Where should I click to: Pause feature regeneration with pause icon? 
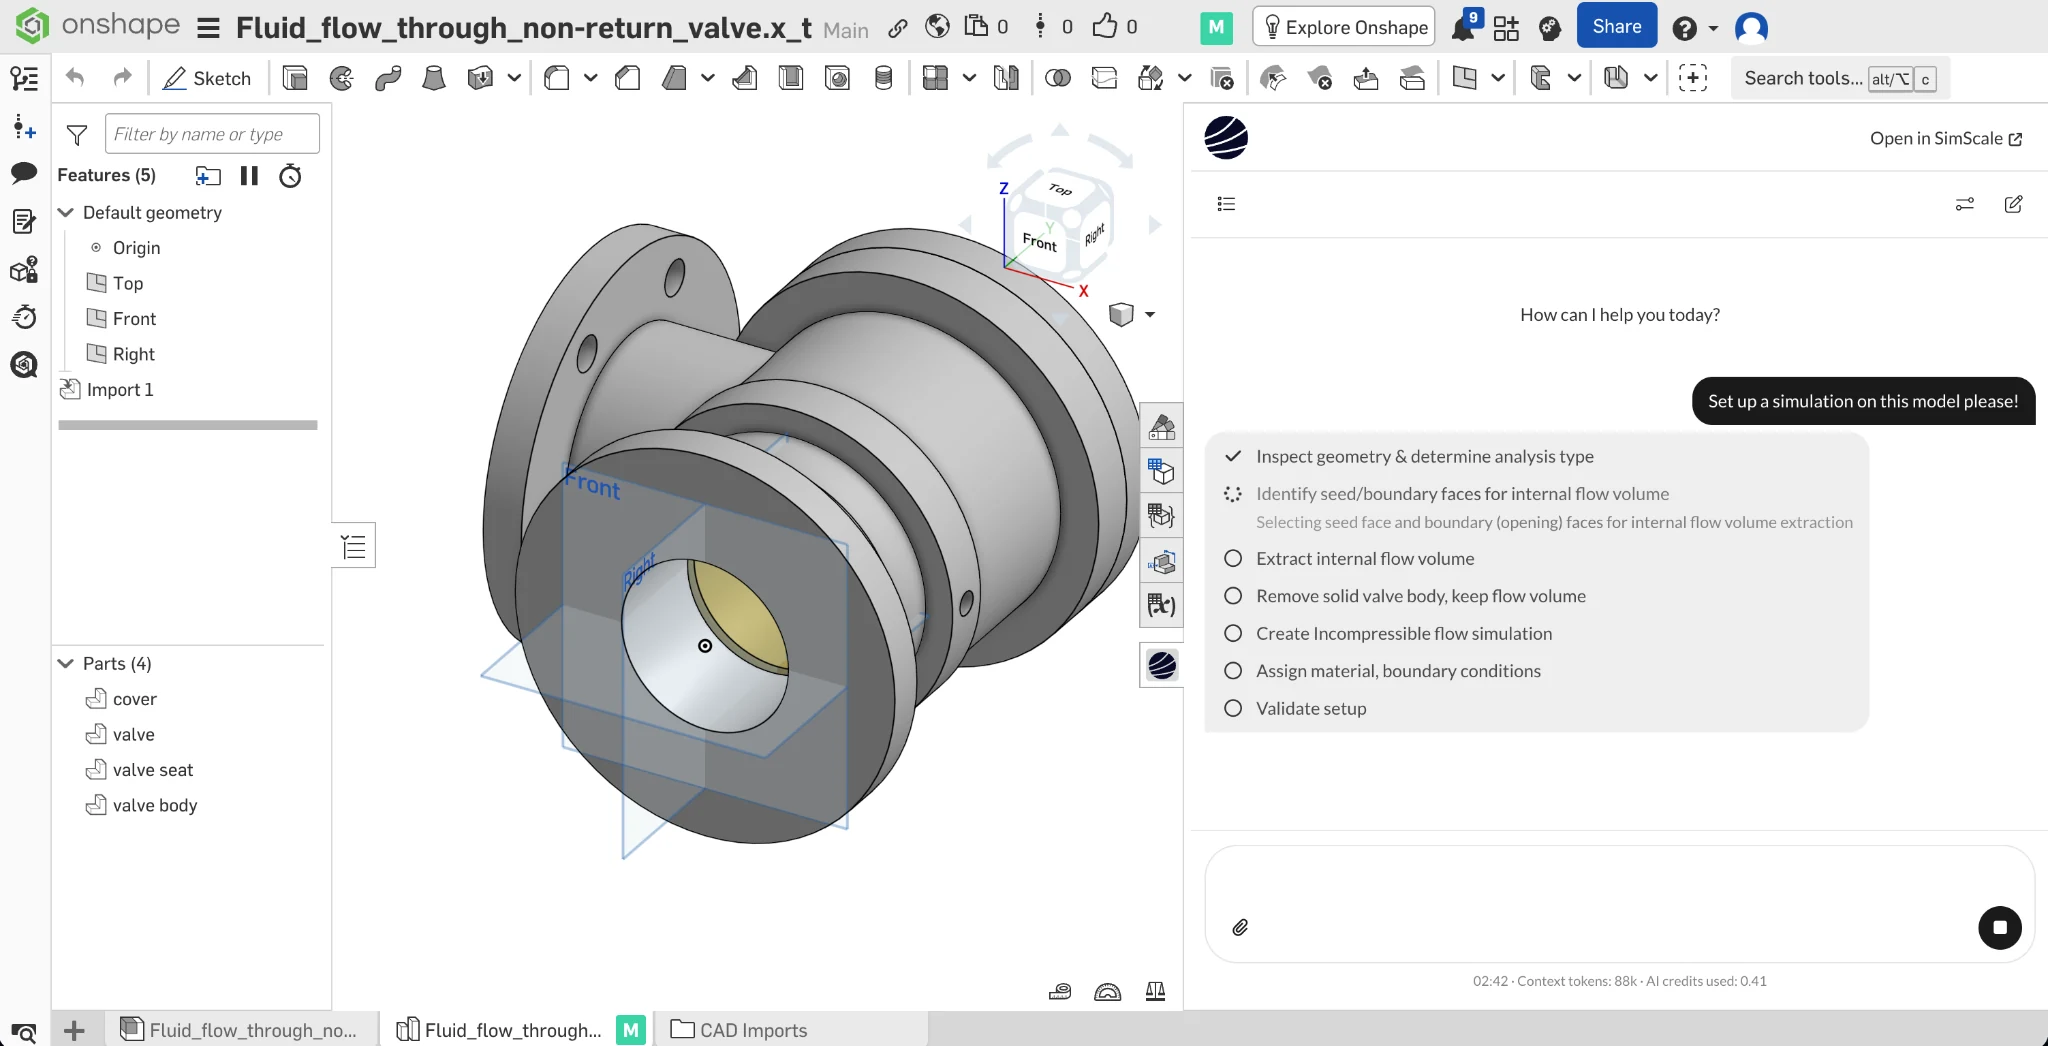pos(249,176)
